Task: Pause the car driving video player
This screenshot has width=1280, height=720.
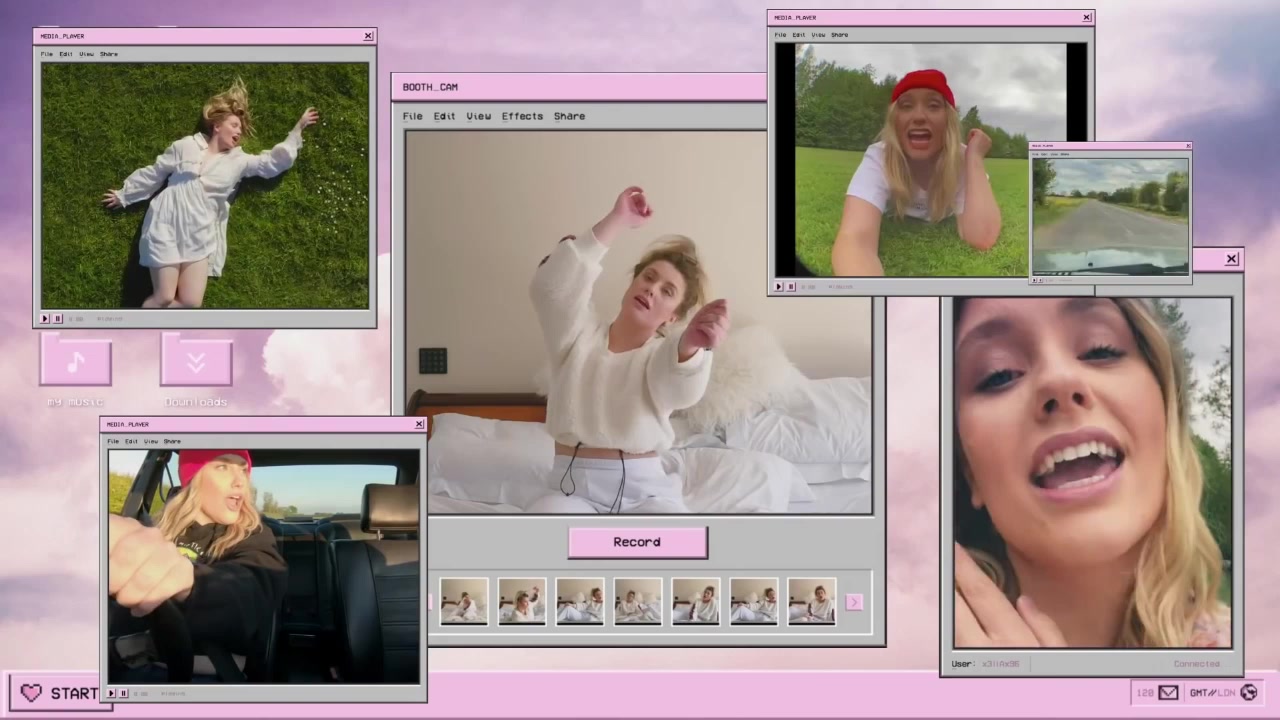Action: pyautogui.click(x=124, y=693)
